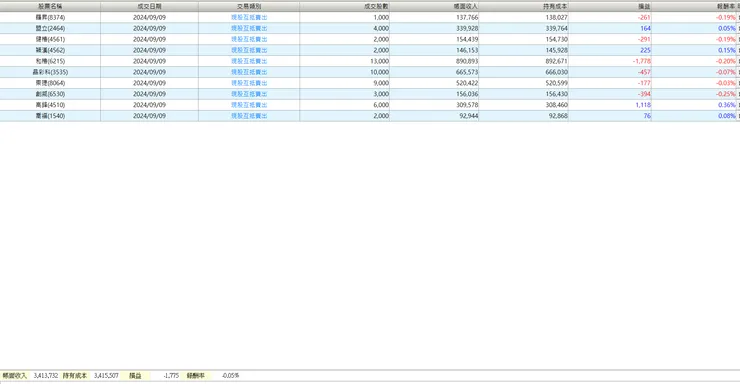Click the 137,766 book income value

(x=467, y=17)
